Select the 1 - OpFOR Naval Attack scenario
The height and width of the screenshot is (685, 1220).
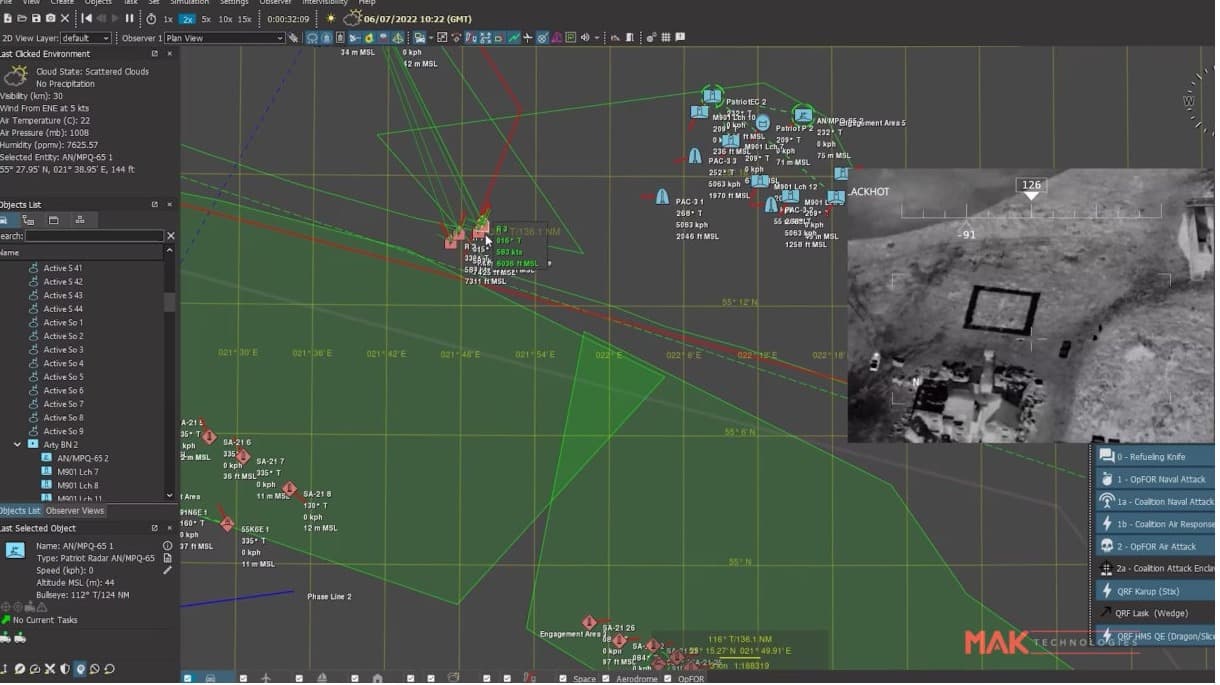pyautogui.click(x=1153, y=479)
